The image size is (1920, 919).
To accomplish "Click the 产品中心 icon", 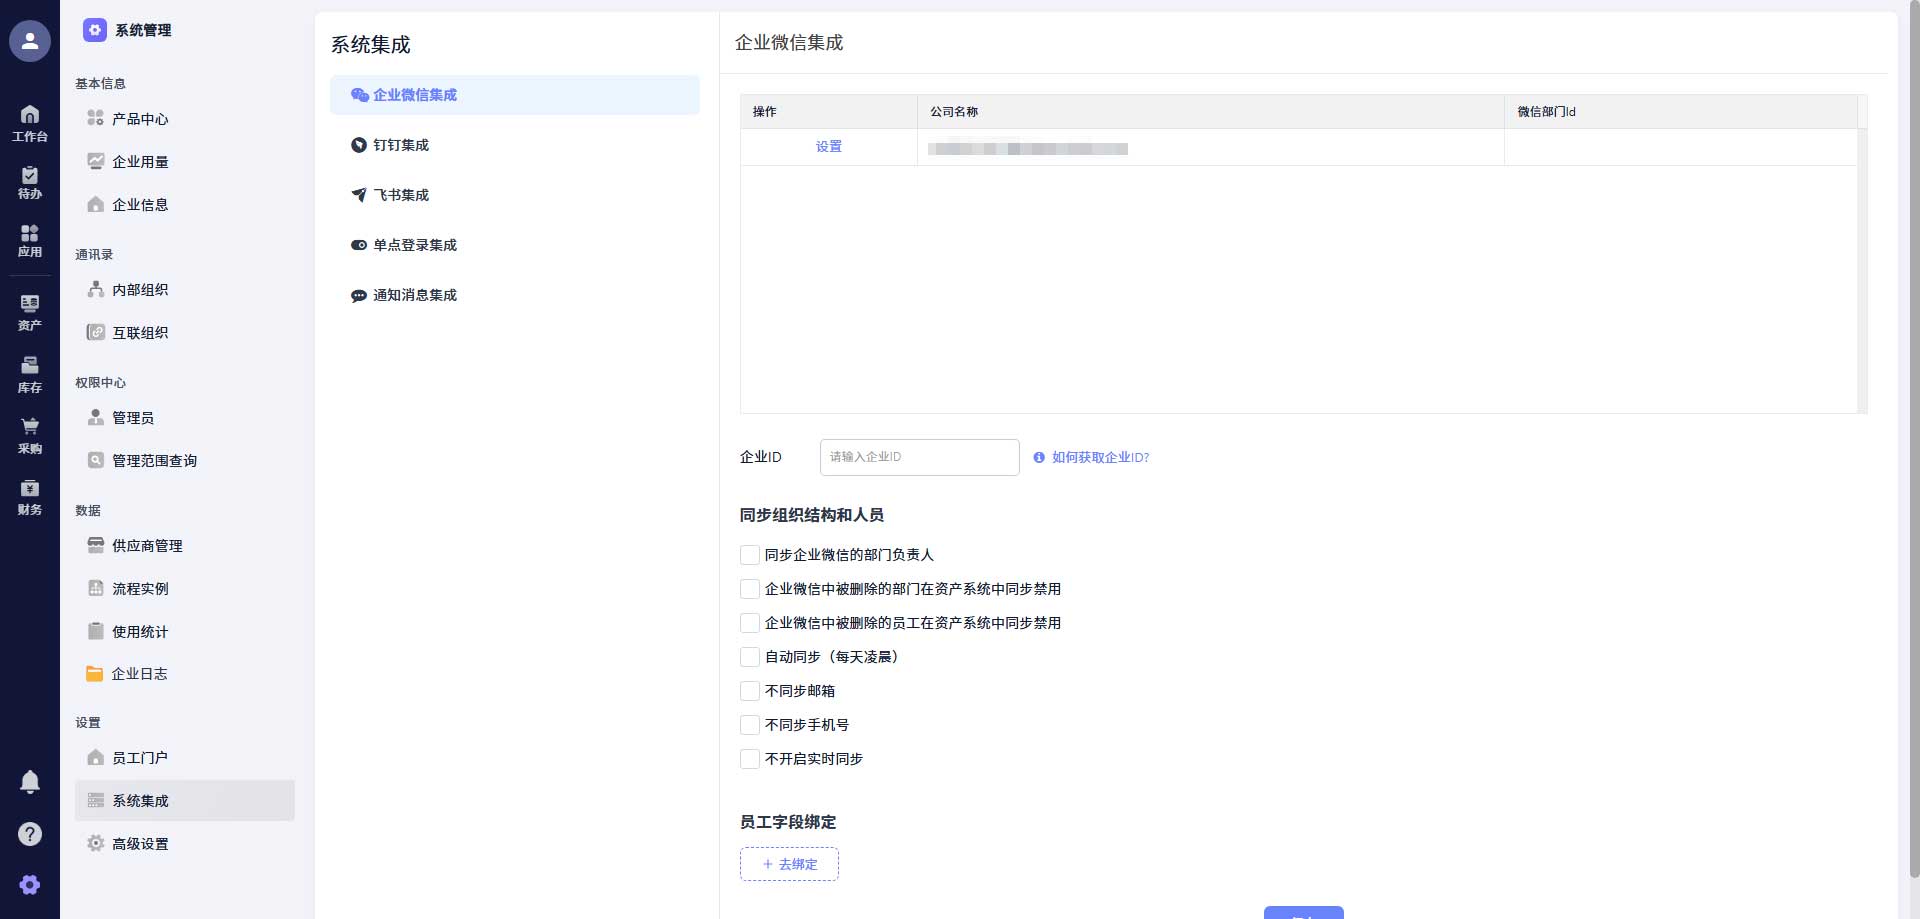I will click(x=96, y=118).
